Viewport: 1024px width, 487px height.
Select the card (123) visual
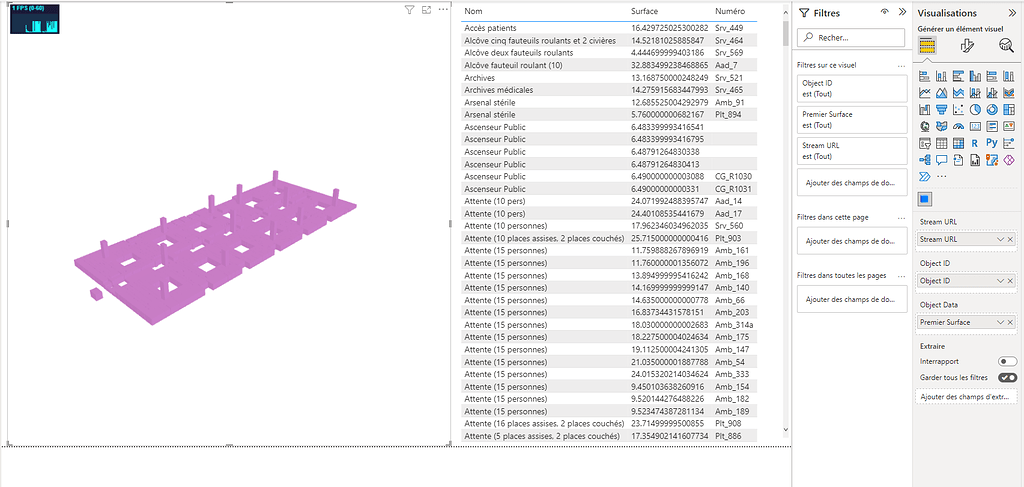point(975,126)
